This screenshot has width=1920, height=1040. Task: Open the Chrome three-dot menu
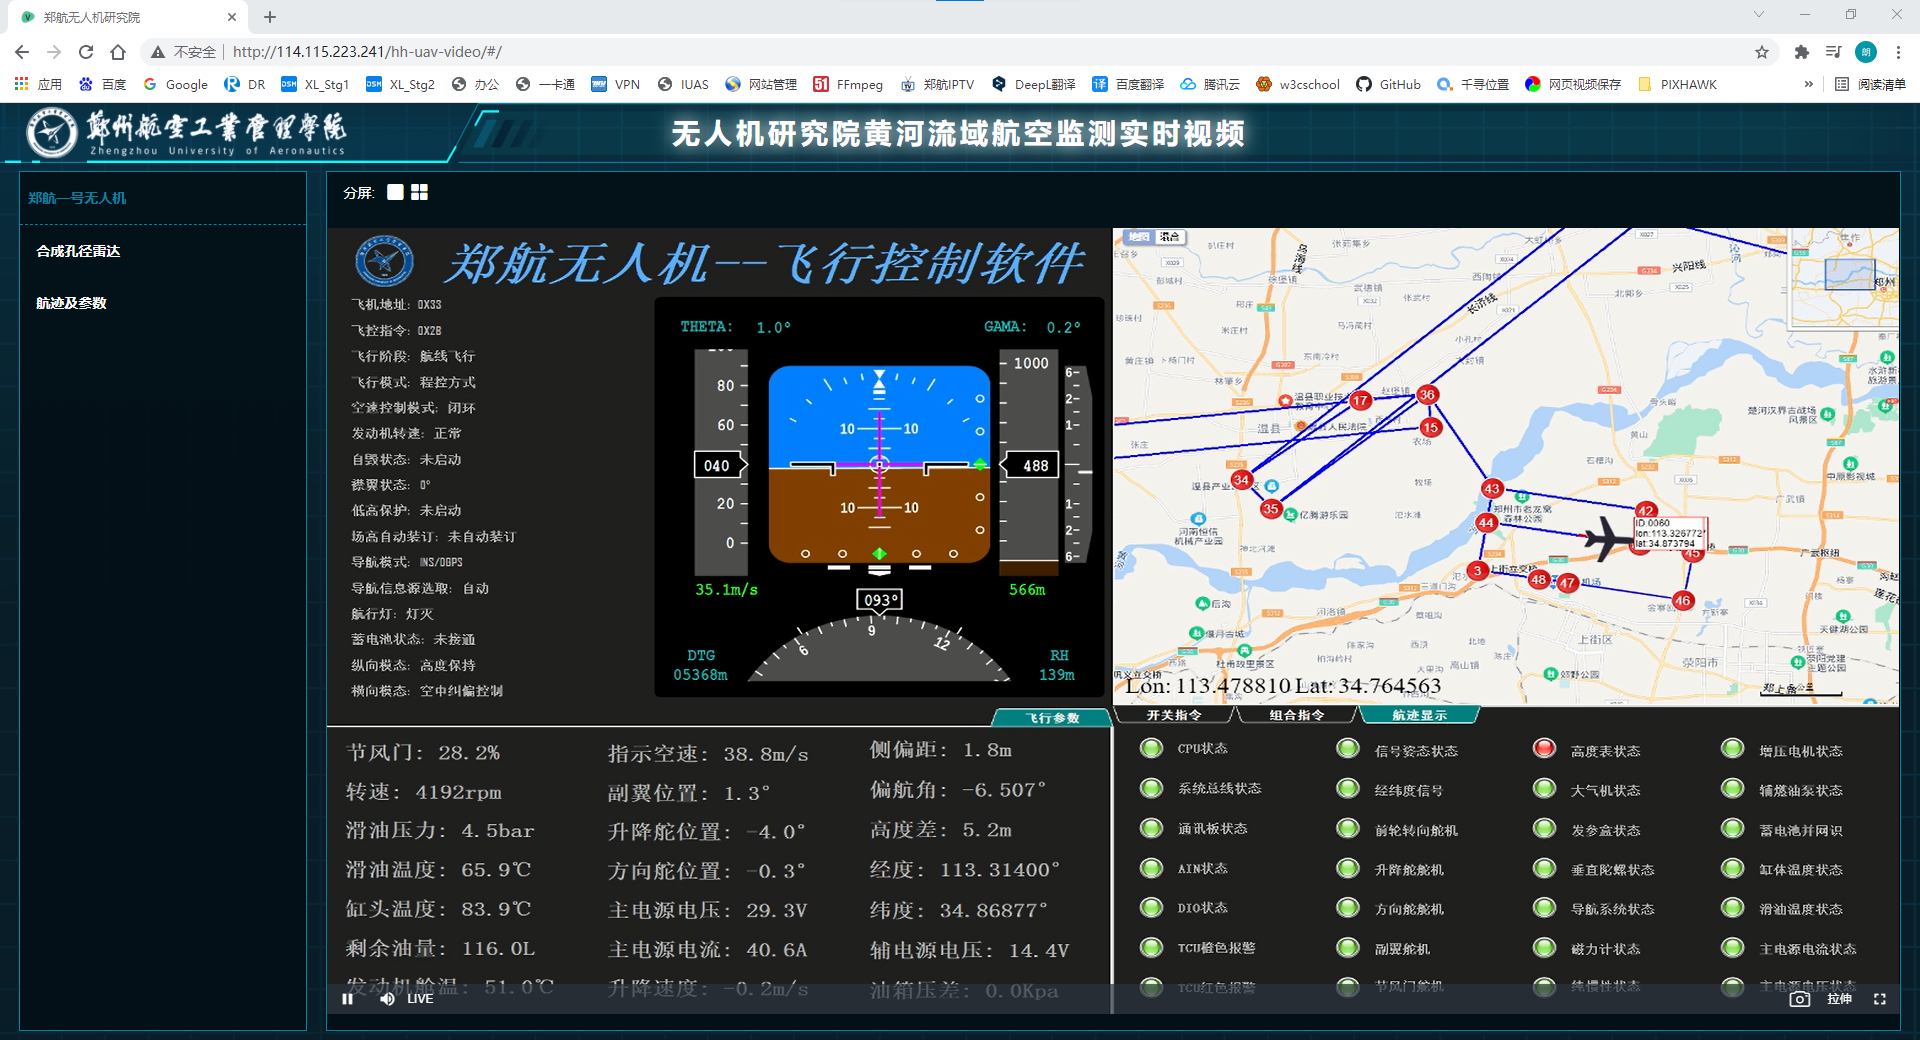coord(1898,52)
